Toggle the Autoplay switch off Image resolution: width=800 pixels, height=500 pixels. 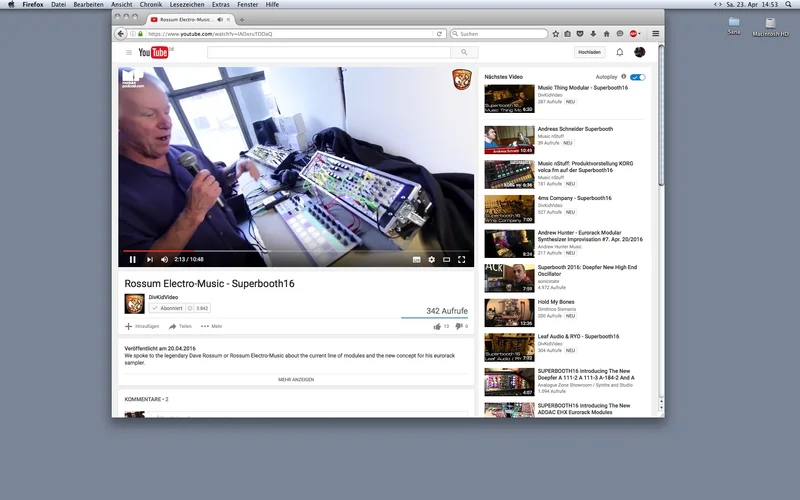tap(638, 77)
